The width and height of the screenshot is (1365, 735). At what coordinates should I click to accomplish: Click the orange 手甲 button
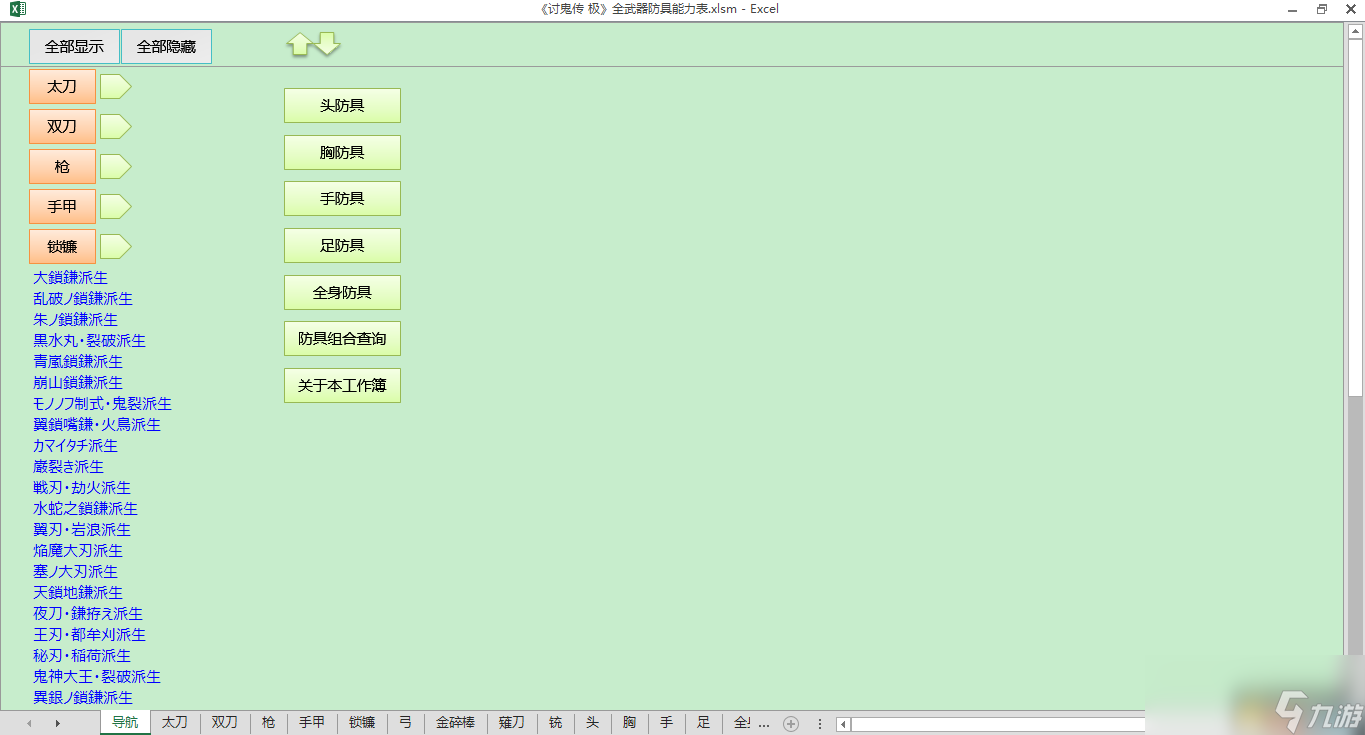pos(62,207)
